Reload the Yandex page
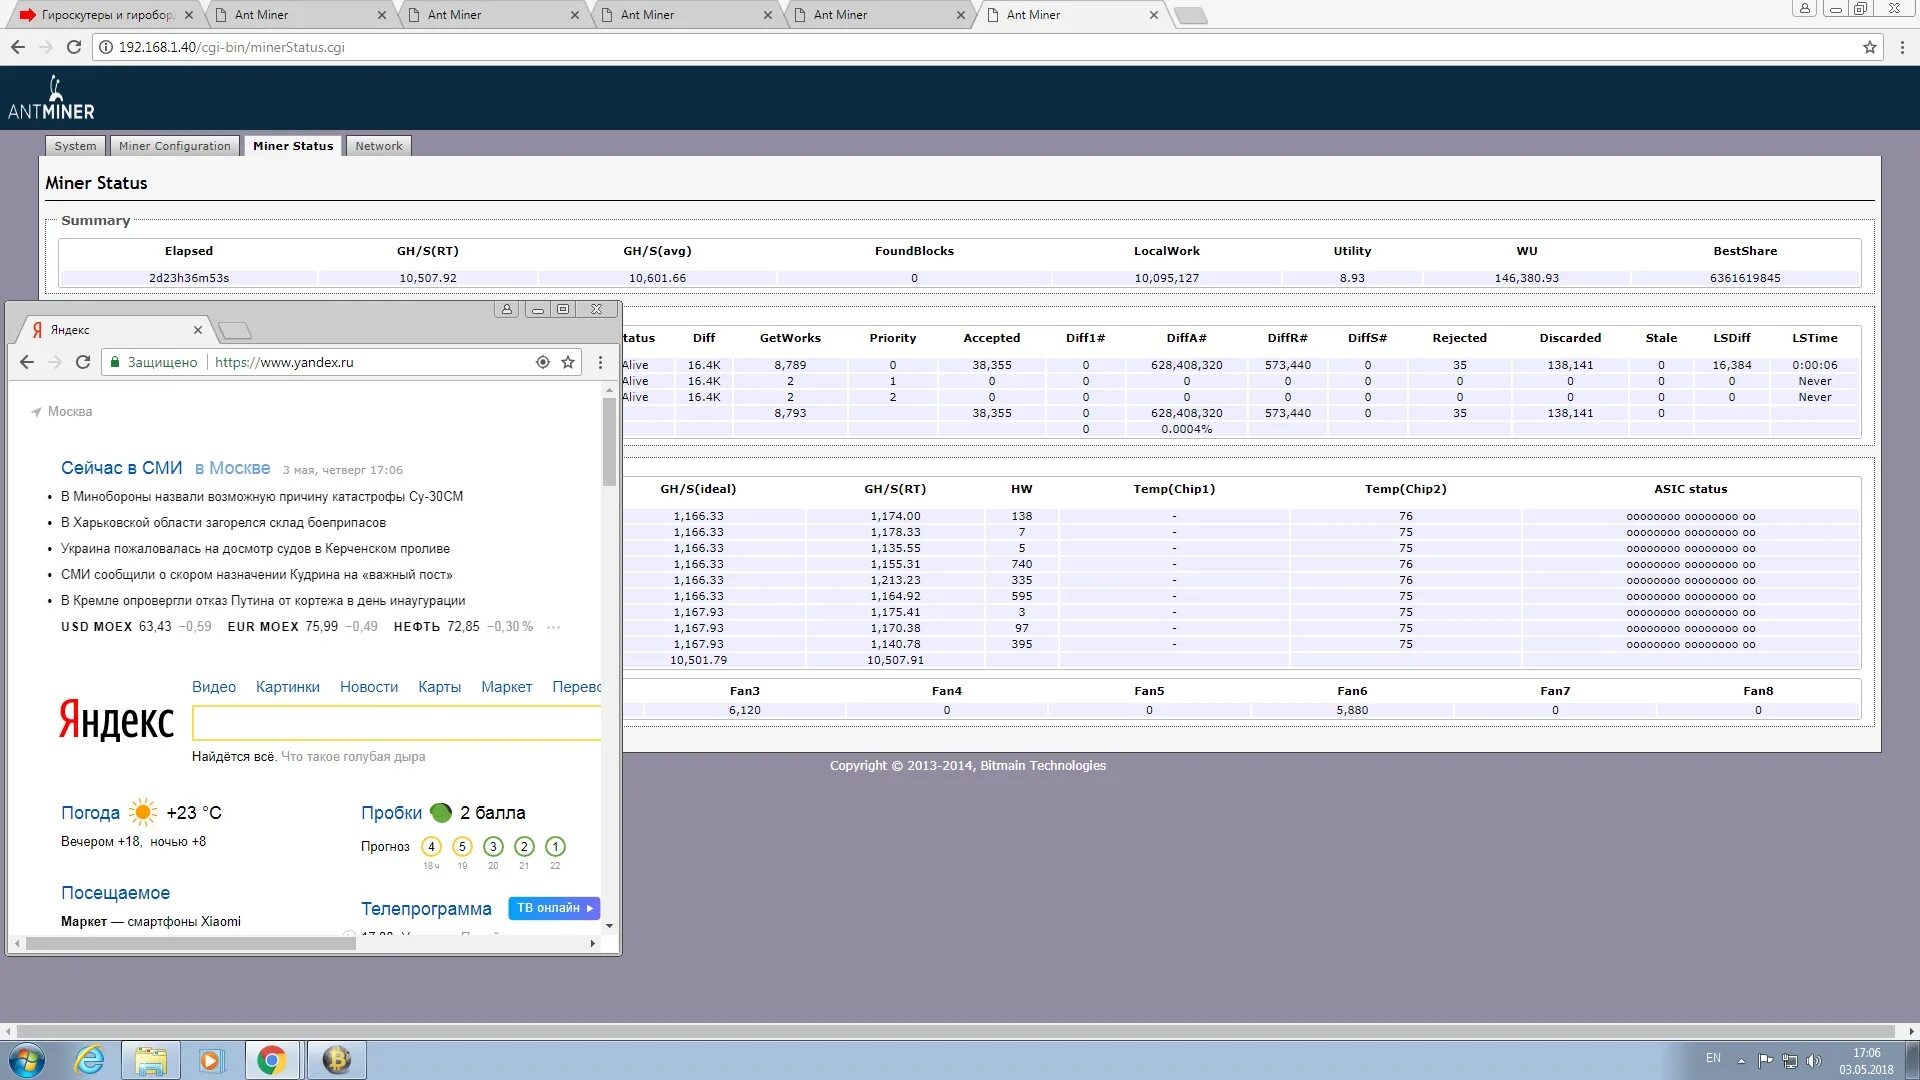 coord(83,362)
